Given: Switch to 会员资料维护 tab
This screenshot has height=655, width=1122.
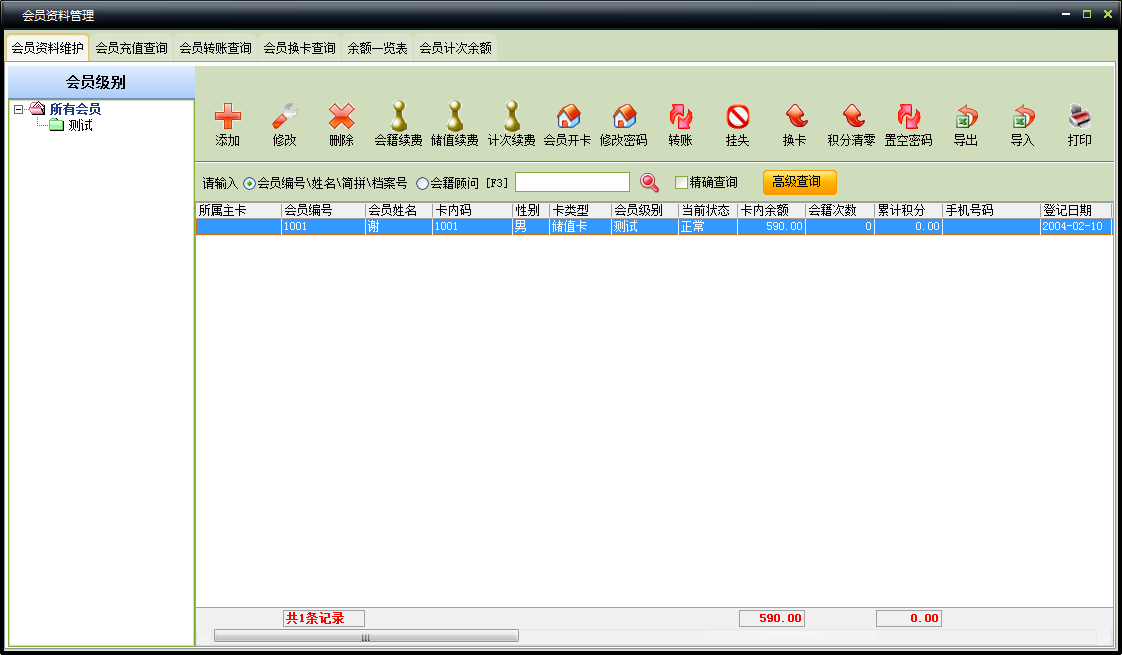Looking at the screenshot, I should (x=47, y=48).
